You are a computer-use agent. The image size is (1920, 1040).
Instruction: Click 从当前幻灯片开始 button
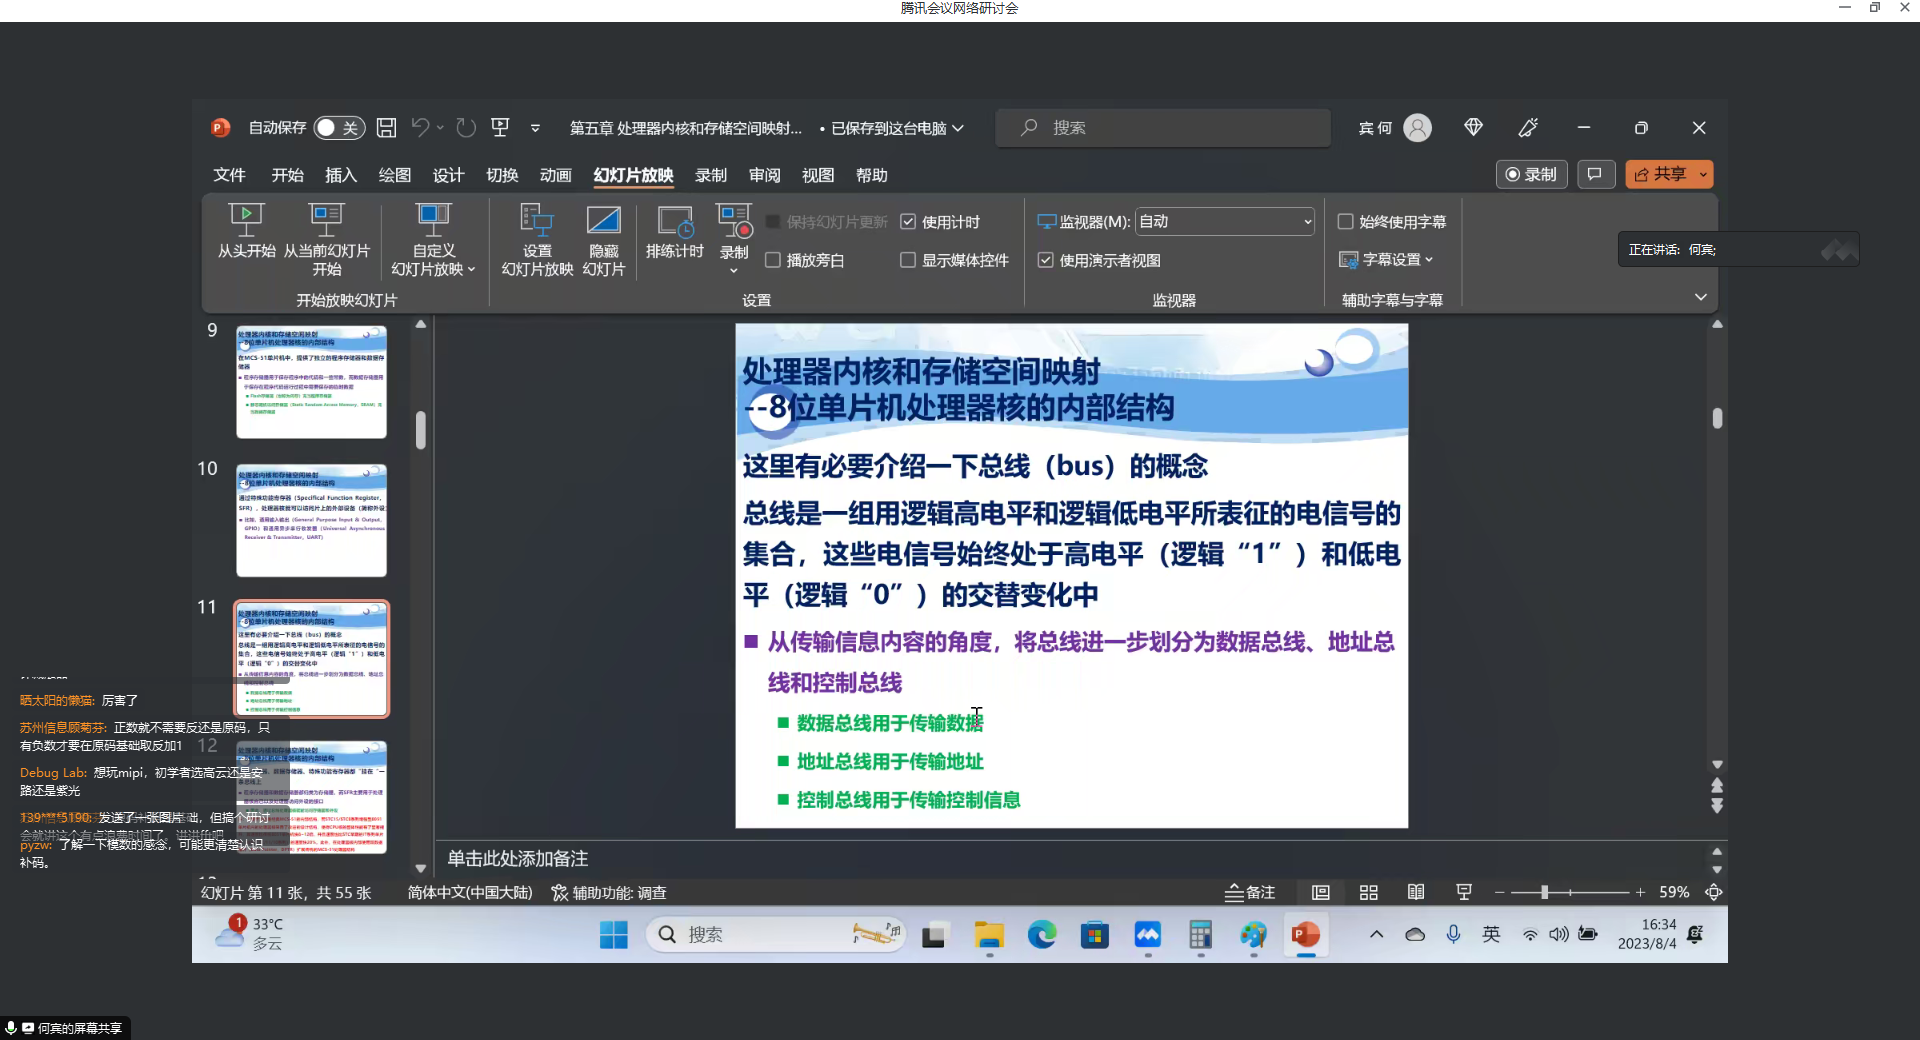326,240
